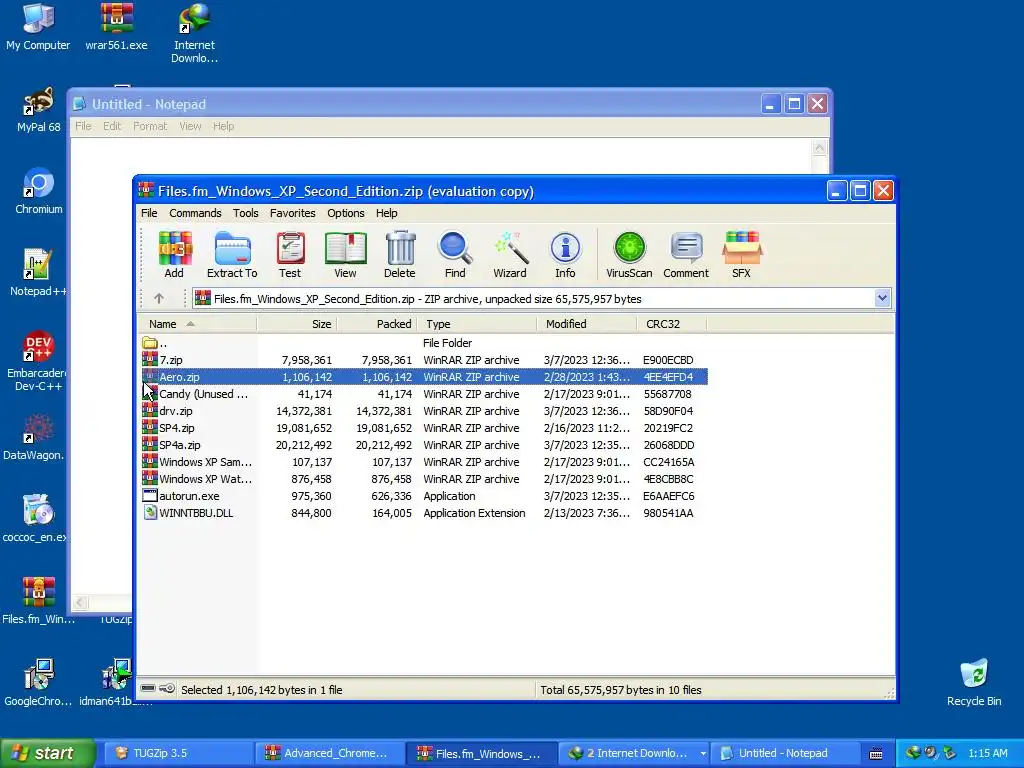Click the Add toolbar icon in WinRAR
The width and height of the screenshot is (1024, 768).
click(x=174, y=255)
